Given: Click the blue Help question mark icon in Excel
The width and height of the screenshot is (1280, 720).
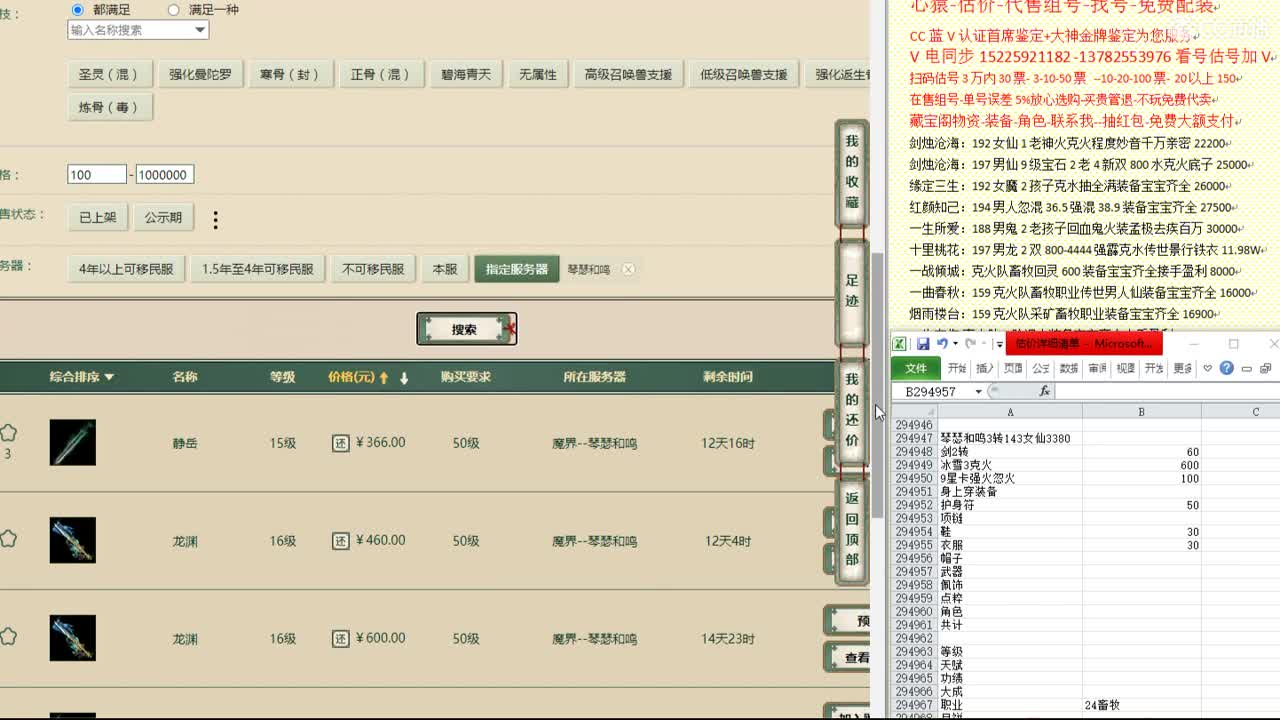Looking at the screenshot, I should (x=1226, y=367).
